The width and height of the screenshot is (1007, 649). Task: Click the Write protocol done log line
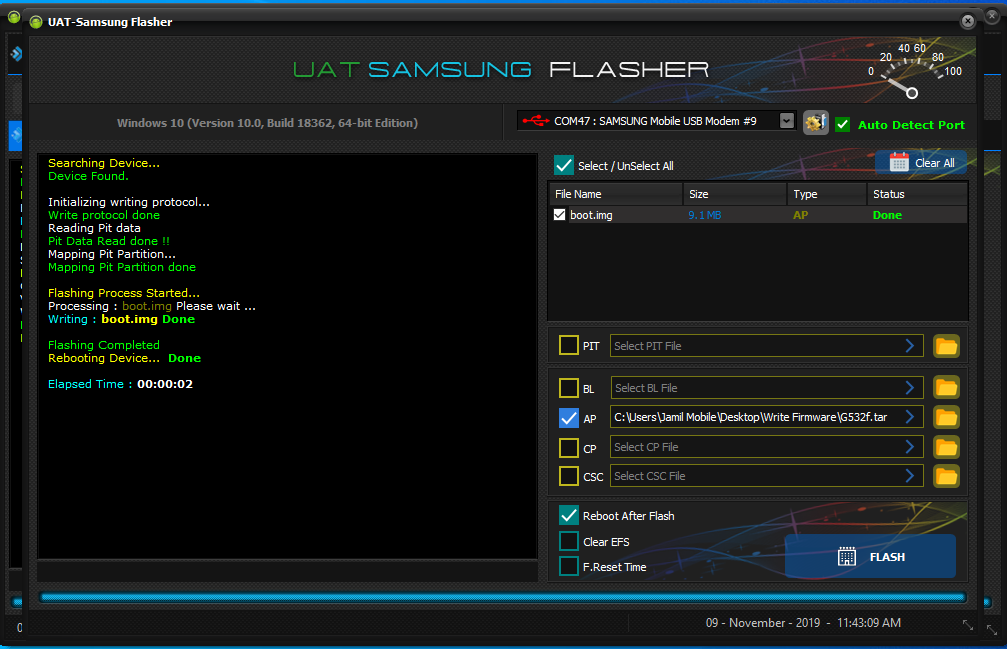tap(103, 215)
